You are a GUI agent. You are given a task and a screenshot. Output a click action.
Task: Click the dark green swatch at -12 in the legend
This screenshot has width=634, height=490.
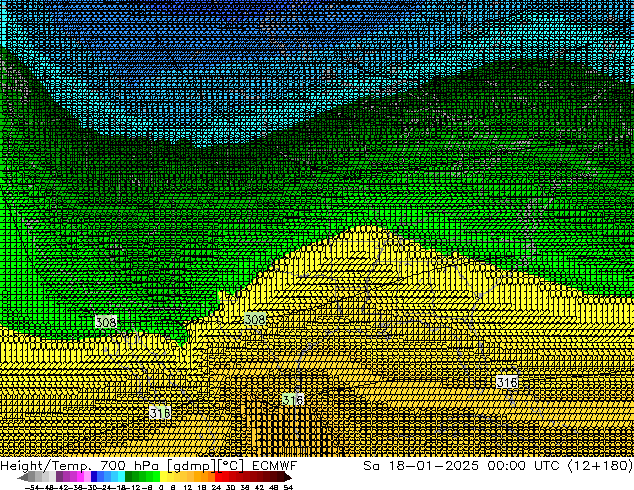pos(129,477)
